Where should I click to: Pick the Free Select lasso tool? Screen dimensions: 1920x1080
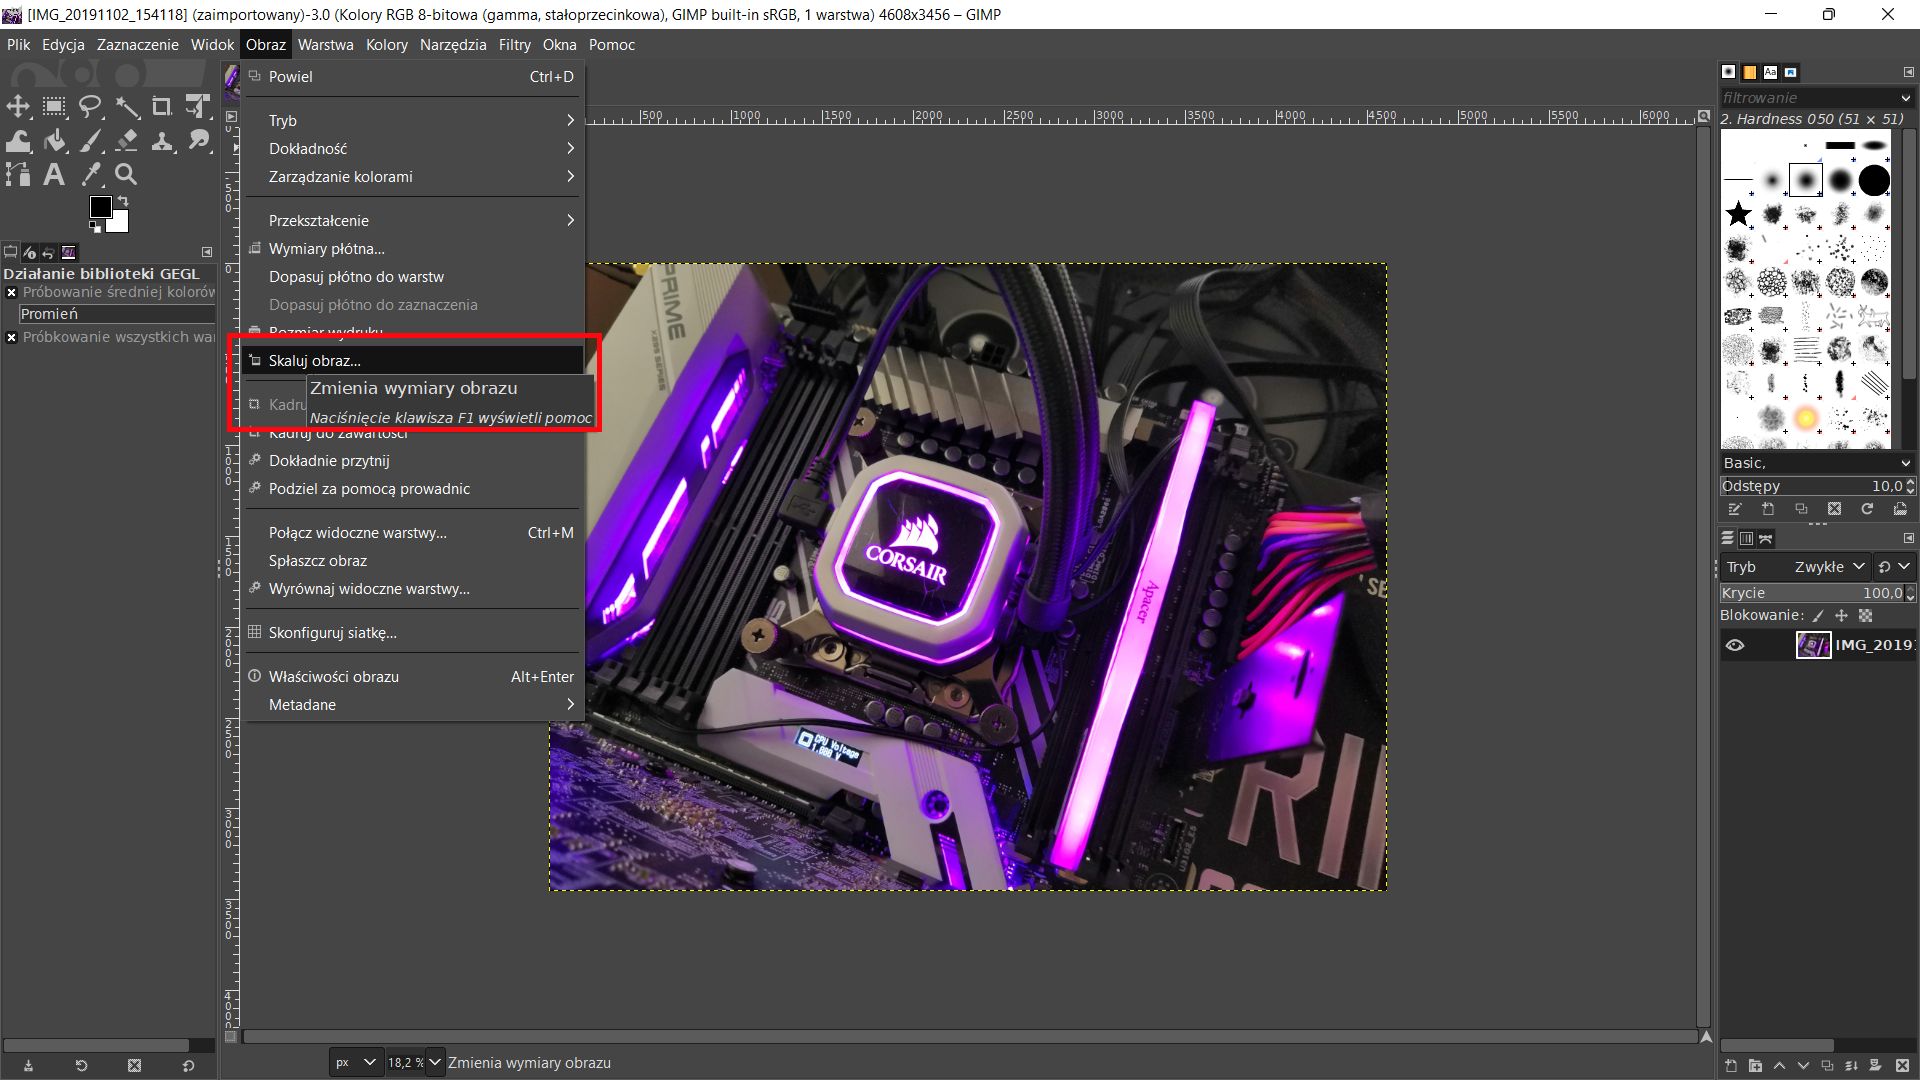pos(91,106)
